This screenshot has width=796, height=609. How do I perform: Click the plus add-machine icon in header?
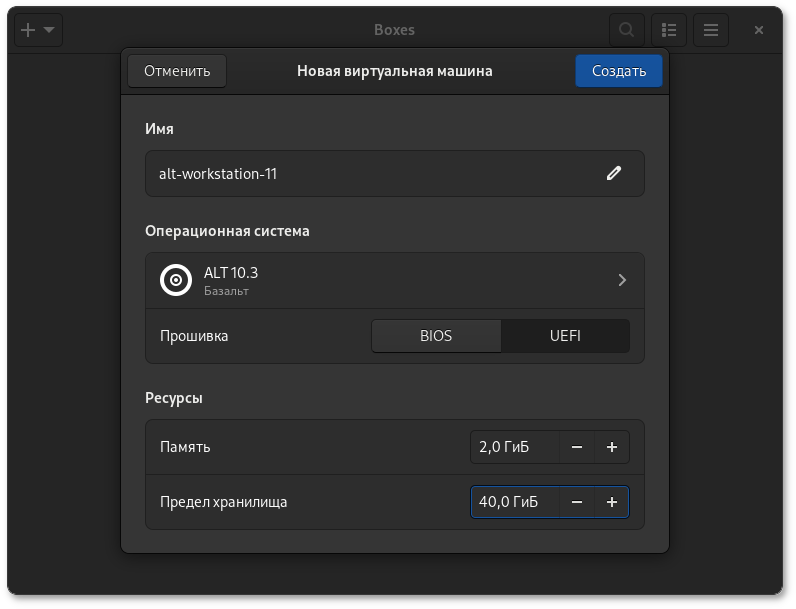tap(28, 30)
